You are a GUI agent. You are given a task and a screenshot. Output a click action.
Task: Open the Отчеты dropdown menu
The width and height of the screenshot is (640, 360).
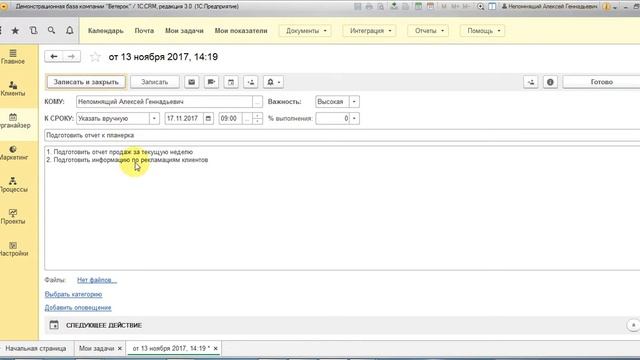click(x=428, y=31)
